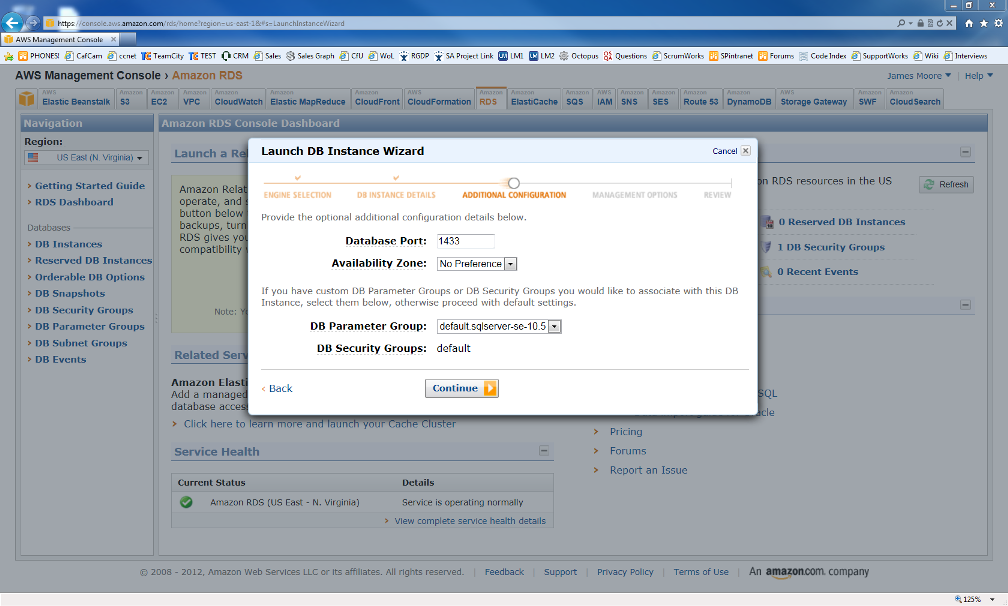Open the TeamCity bookmark
The image size is (1008, 606).
162,56
